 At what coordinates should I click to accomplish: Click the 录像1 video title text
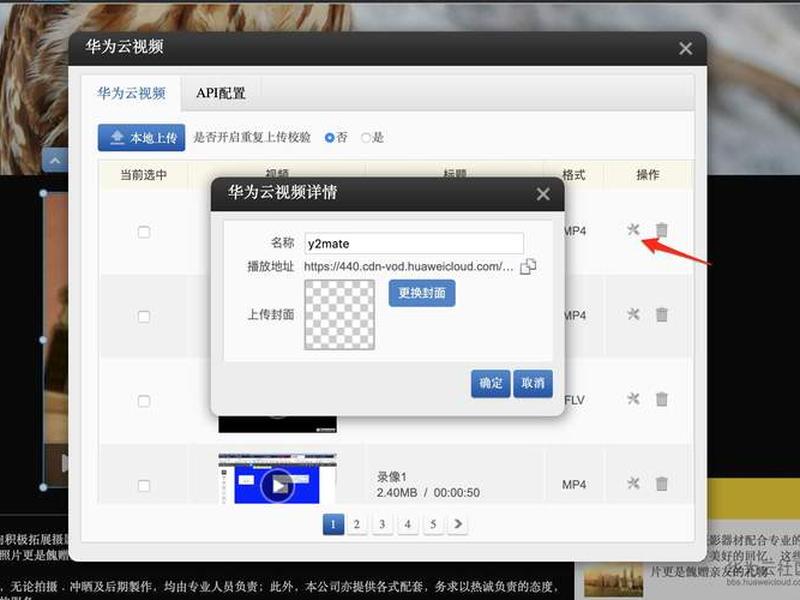[x=392, y=477]
